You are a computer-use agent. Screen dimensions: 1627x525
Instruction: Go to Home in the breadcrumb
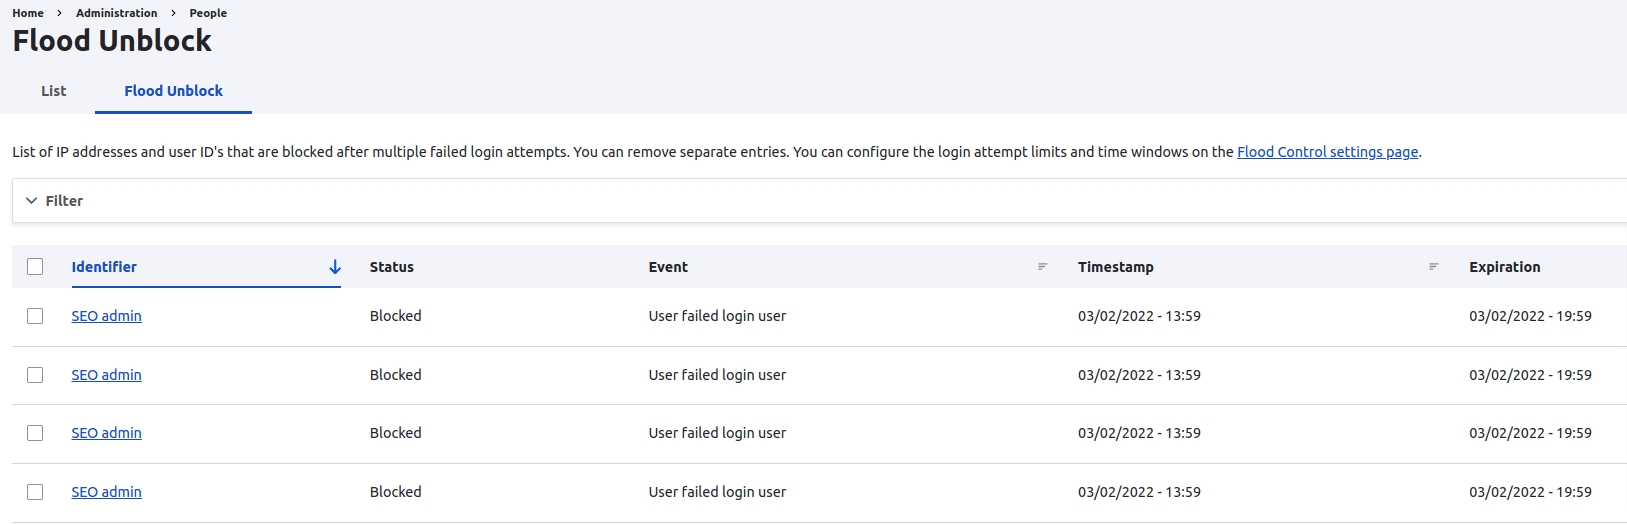28,13
